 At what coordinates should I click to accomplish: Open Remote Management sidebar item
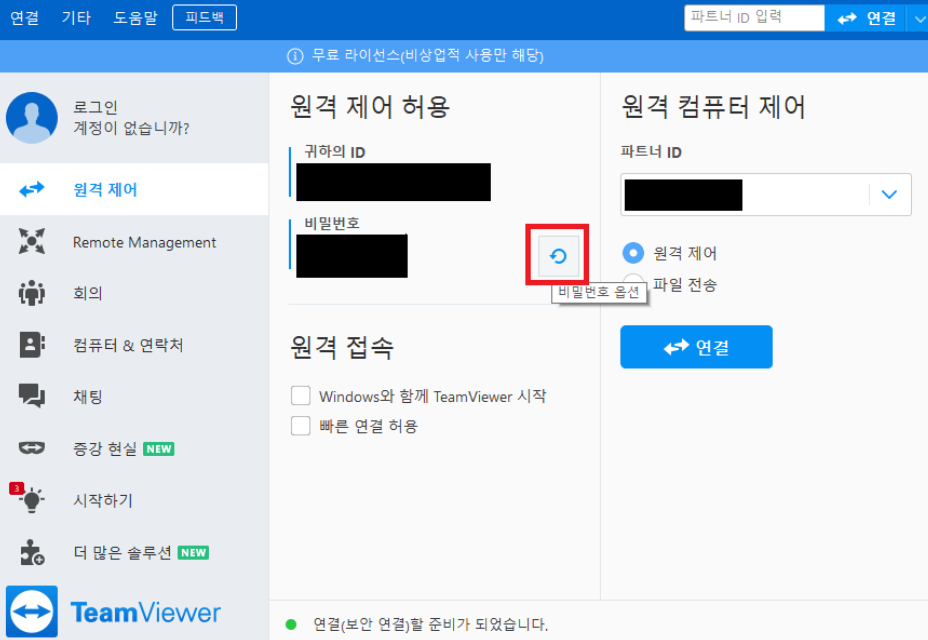click(x=134, y=242)
